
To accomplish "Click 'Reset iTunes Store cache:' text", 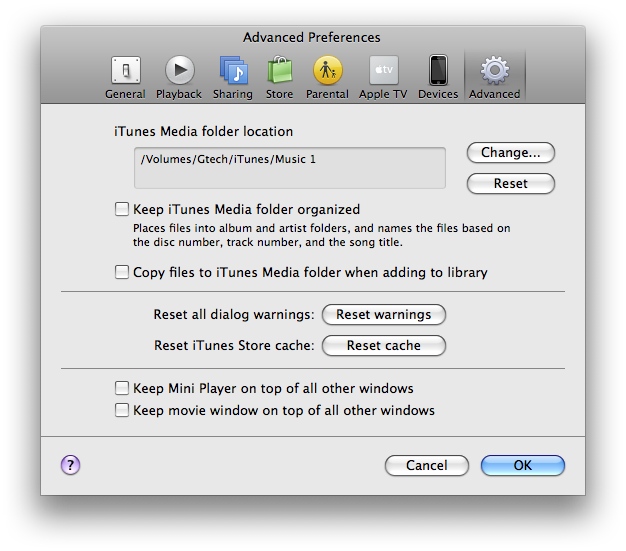I will 234,345.
